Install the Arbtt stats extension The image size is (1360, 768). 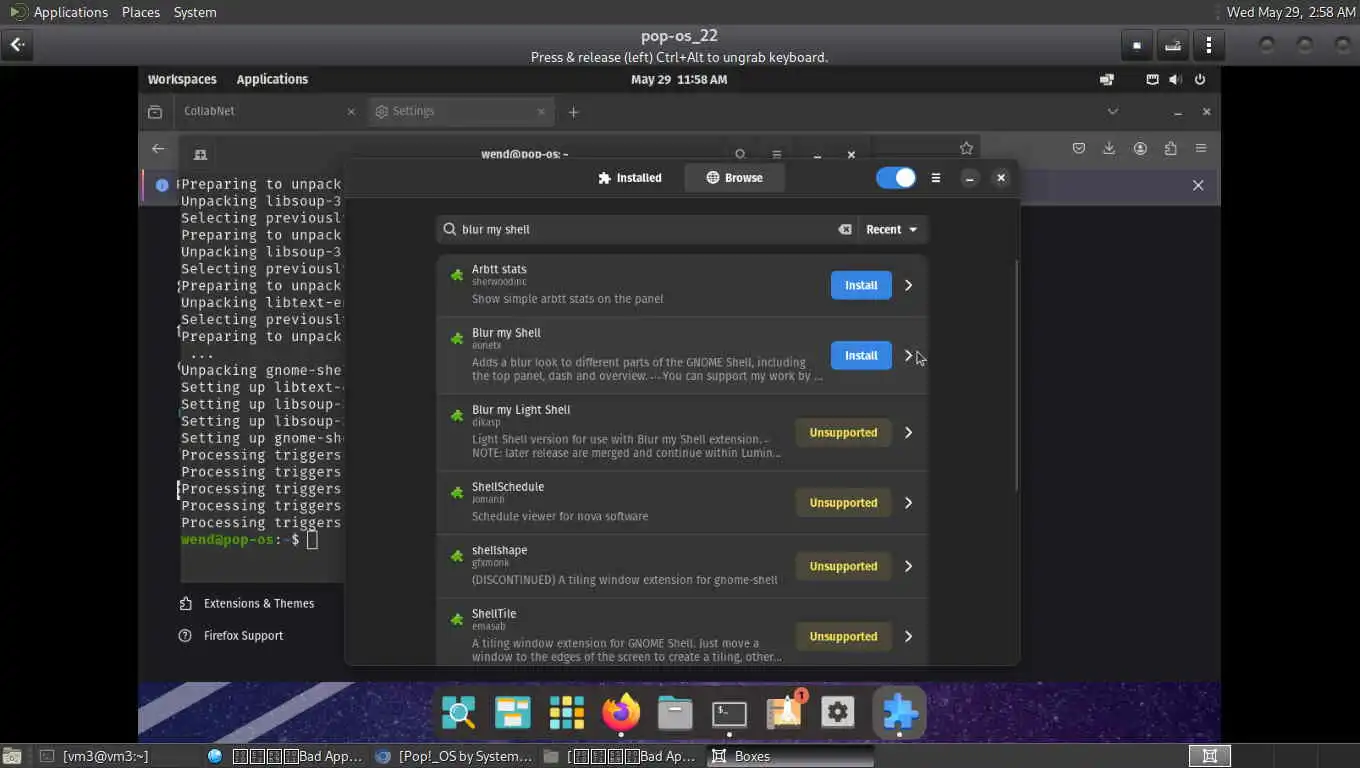point(861,285)
